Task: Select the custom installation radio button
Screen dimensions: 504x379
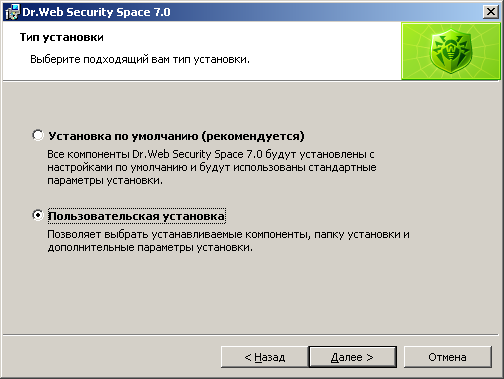Action: click(x=38, y=215)
